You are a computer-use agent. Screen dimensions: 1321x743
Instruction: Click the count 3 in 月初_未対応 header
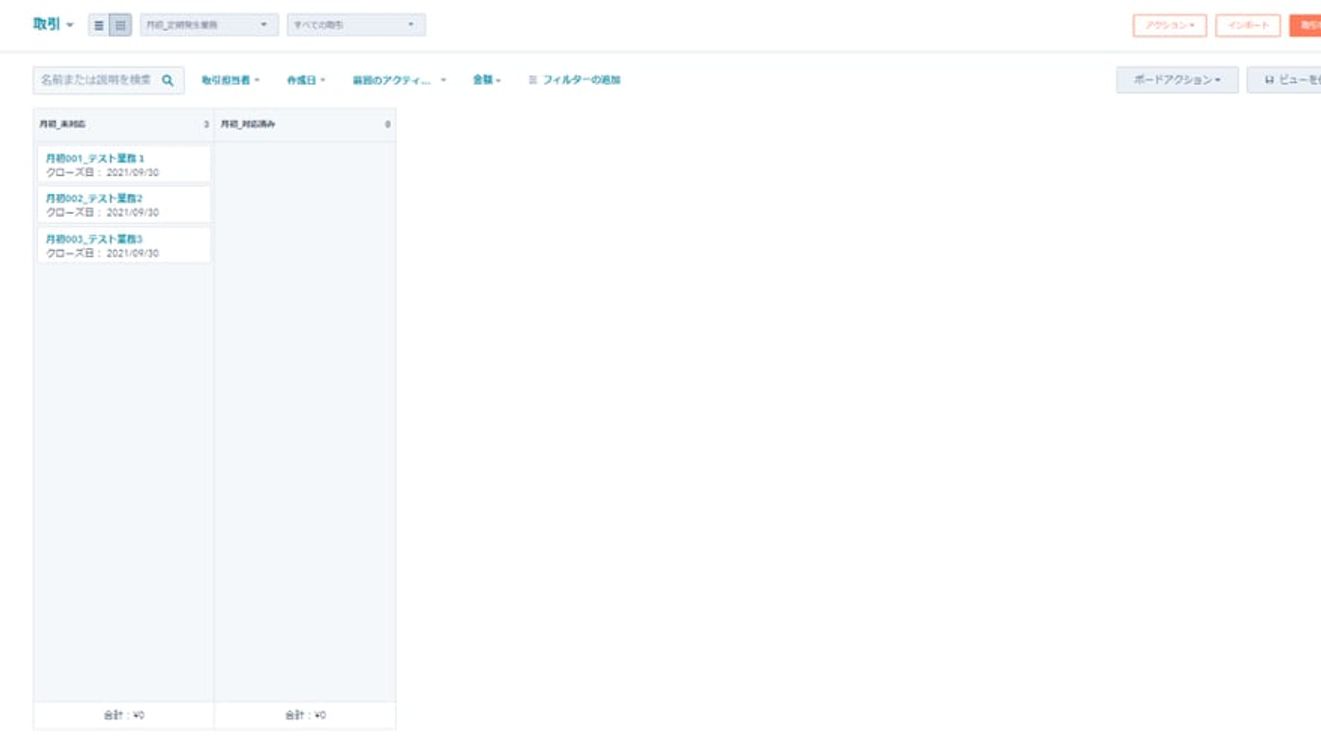[x=206, y=125]
